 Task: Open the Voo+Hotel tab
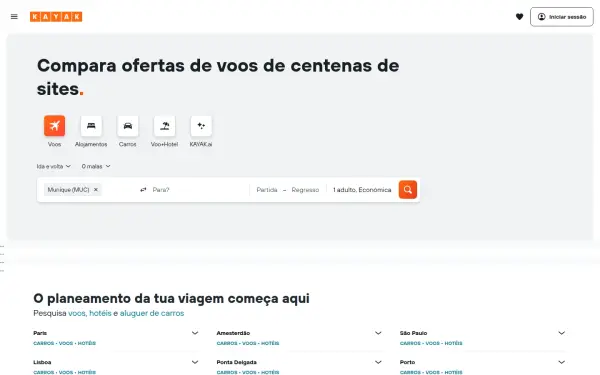point(165,126)
